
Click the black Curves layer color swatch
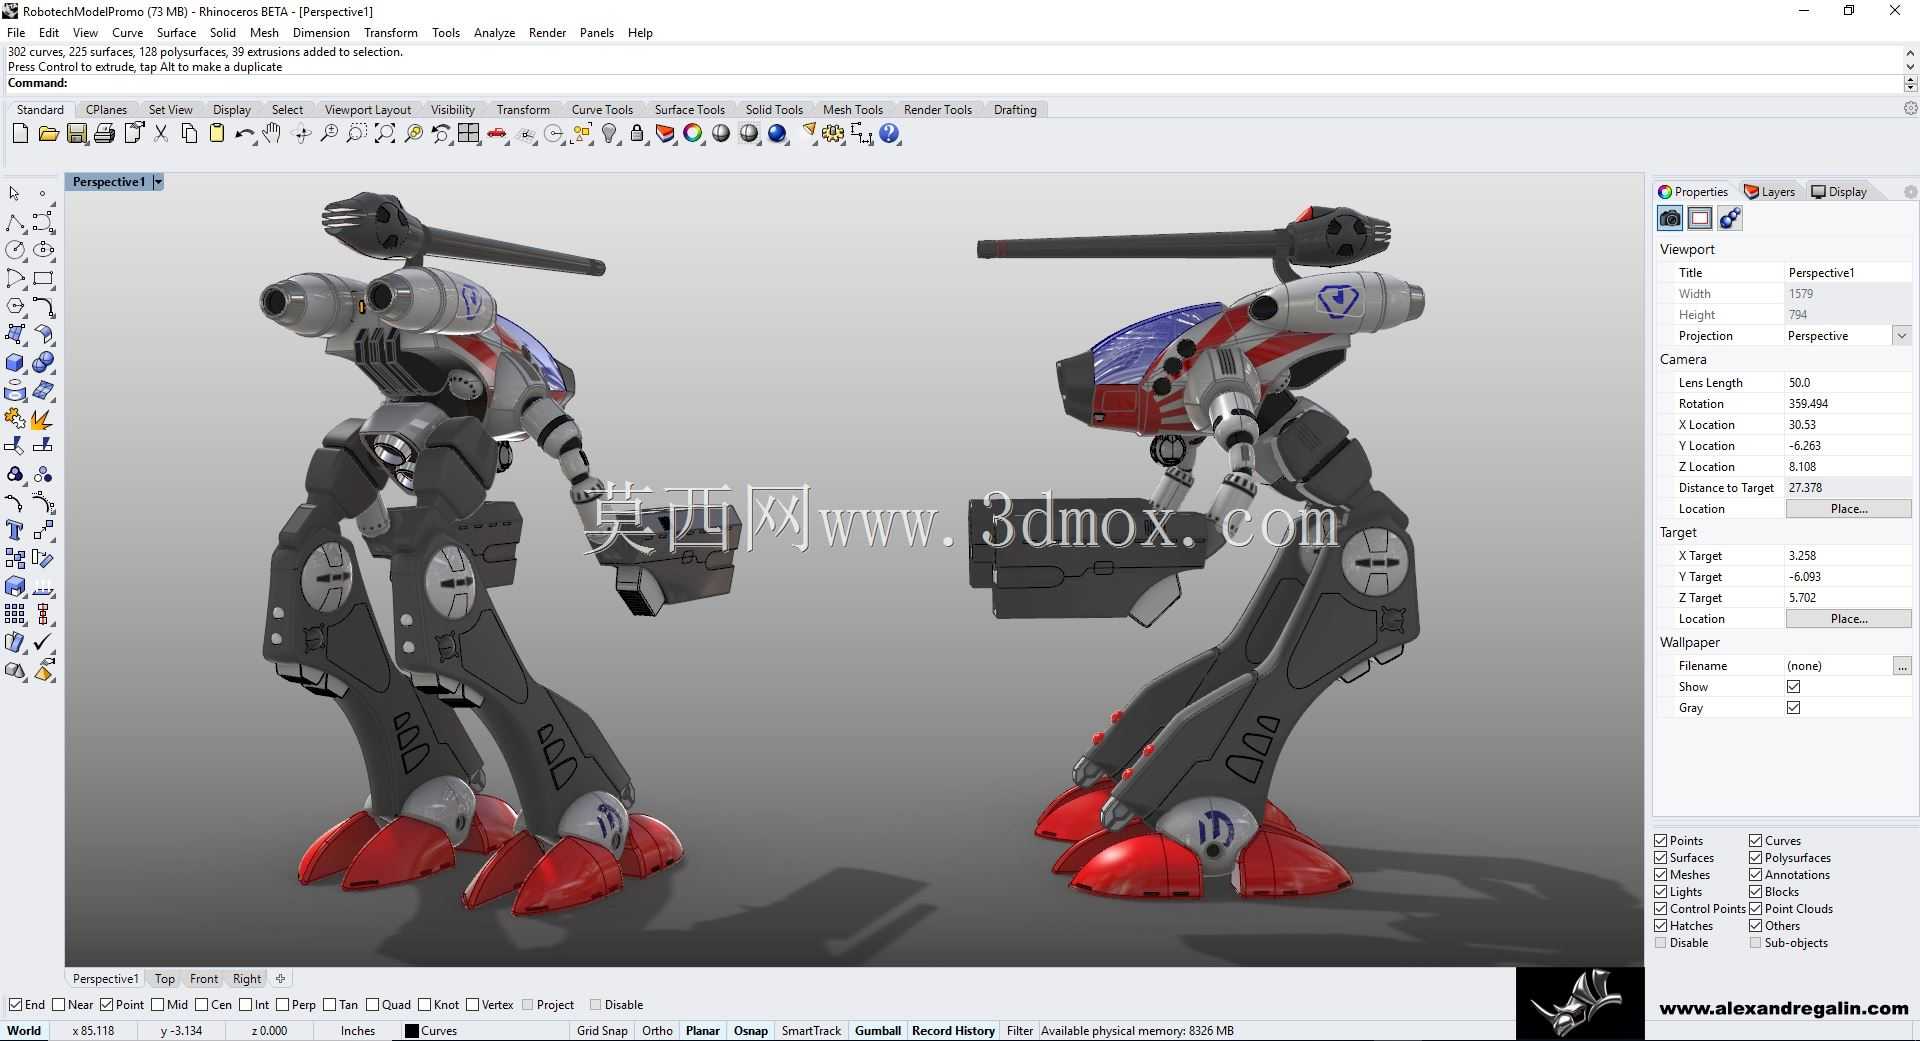[411, 1030]
